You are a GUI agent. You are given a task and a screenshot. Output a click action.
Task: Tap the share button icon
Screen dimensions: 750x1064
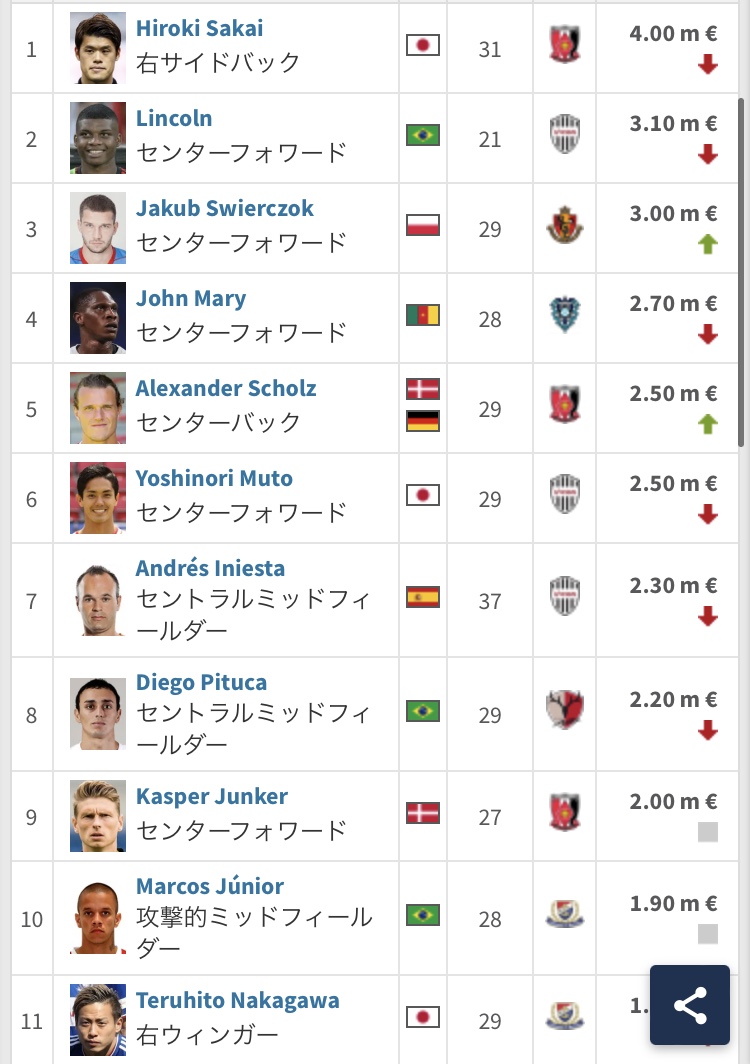[x=690, y=1005]
